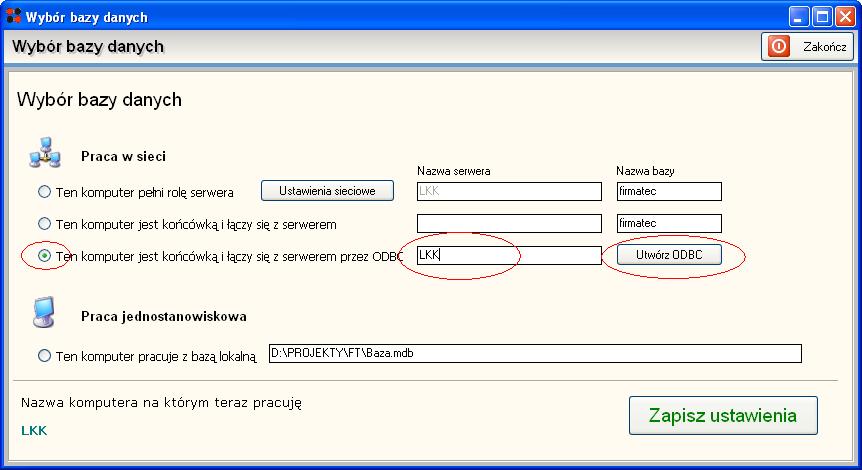Click the single computer icon near Praca jednostanowiskowa
The image size is (862, 470).
(x=44, y=312)
